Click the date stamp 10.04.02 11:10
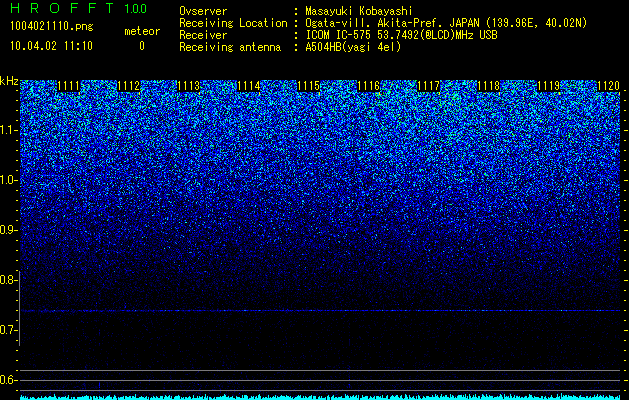This screenshot has height=400, width=629. pyautogui.click(x=51, y=46)
